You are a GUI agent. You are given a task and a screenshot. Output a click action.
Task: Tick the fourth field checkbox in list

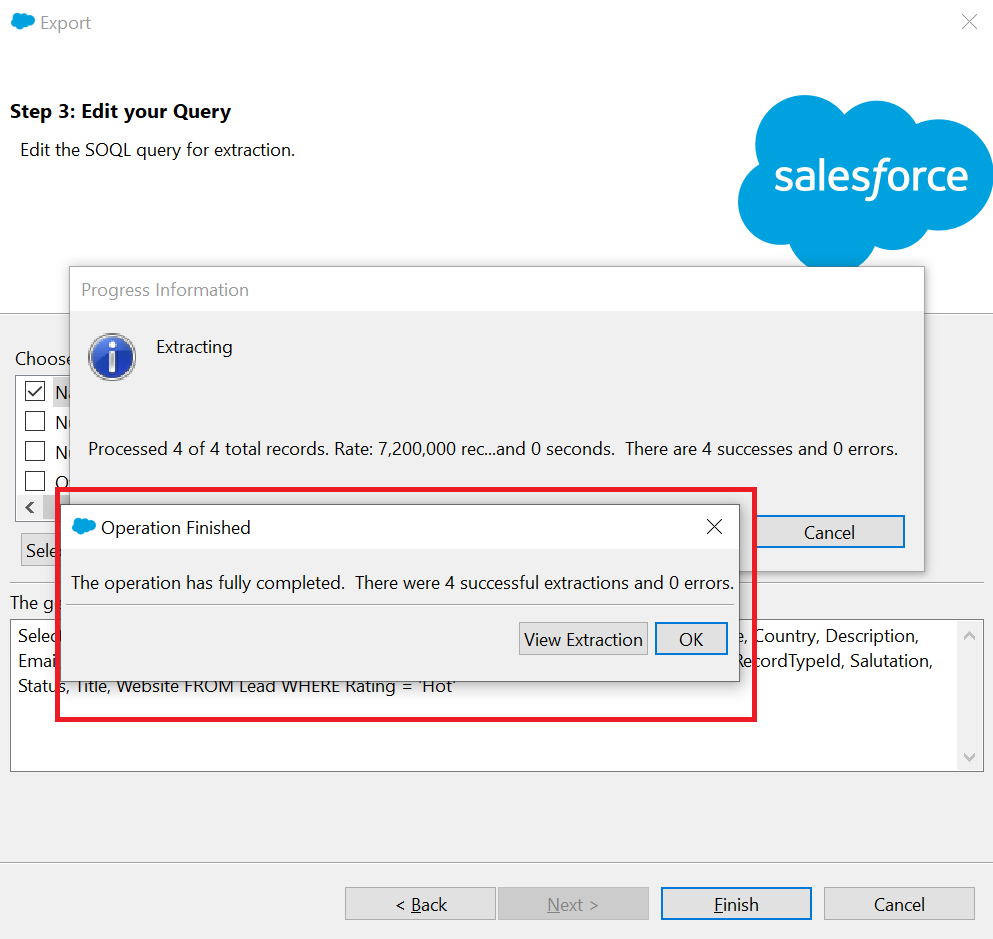(35, 481)
